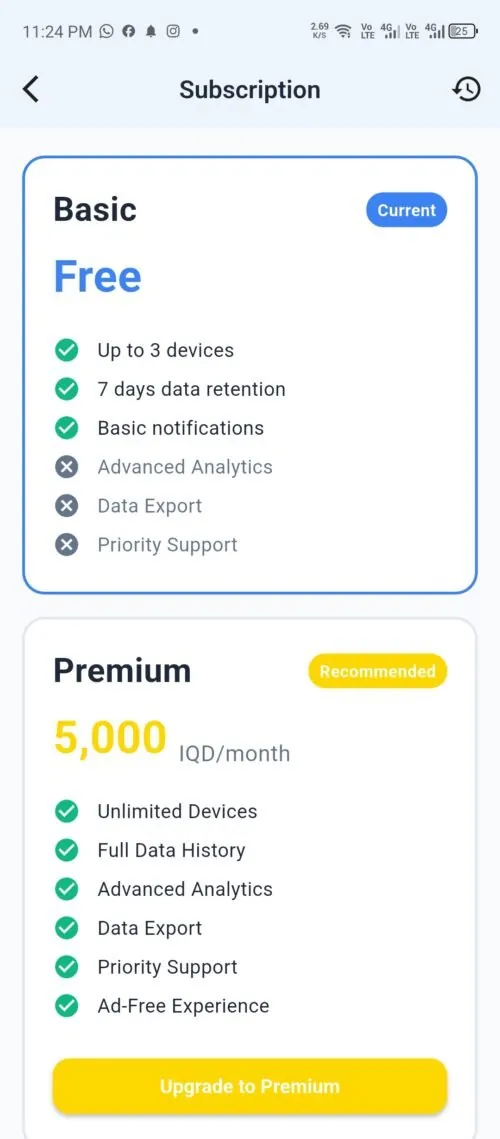Click check icon for 7 days data retention

point(66,389)
